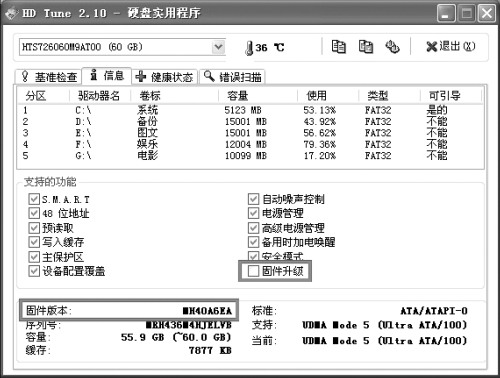Click the 电影 volume label

pyautogui.click(x=148, y=156)
